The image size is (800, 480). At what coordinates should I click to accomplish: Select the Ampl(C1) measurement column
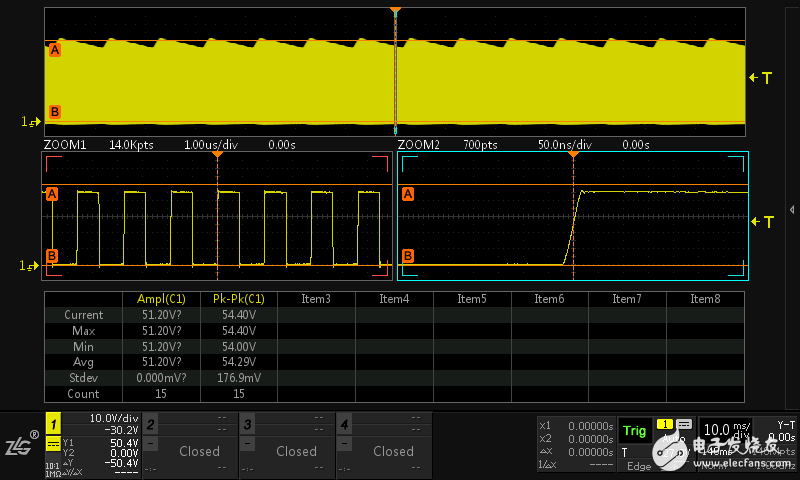159,299
